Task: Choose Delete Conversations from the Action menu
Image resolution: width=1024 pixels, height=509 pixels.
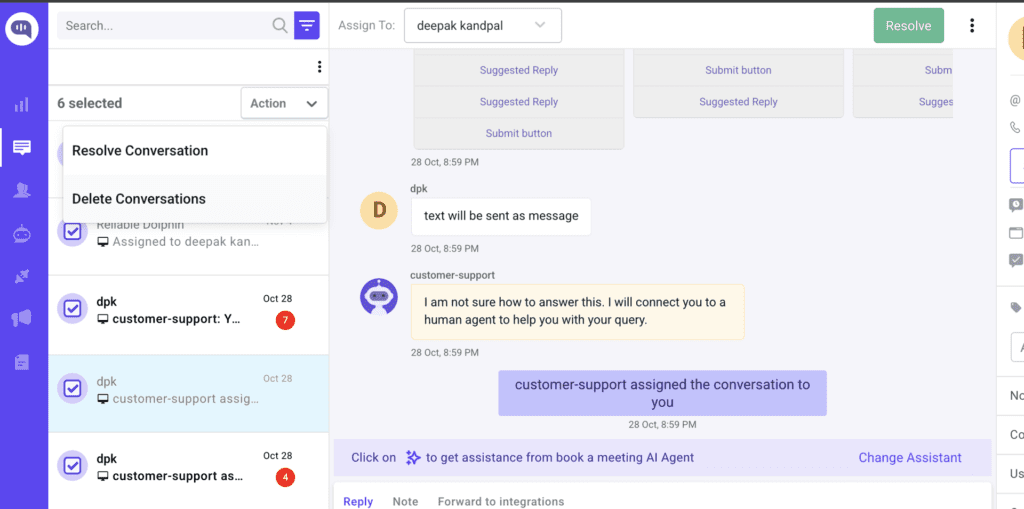Action: (x=195, y=199)
